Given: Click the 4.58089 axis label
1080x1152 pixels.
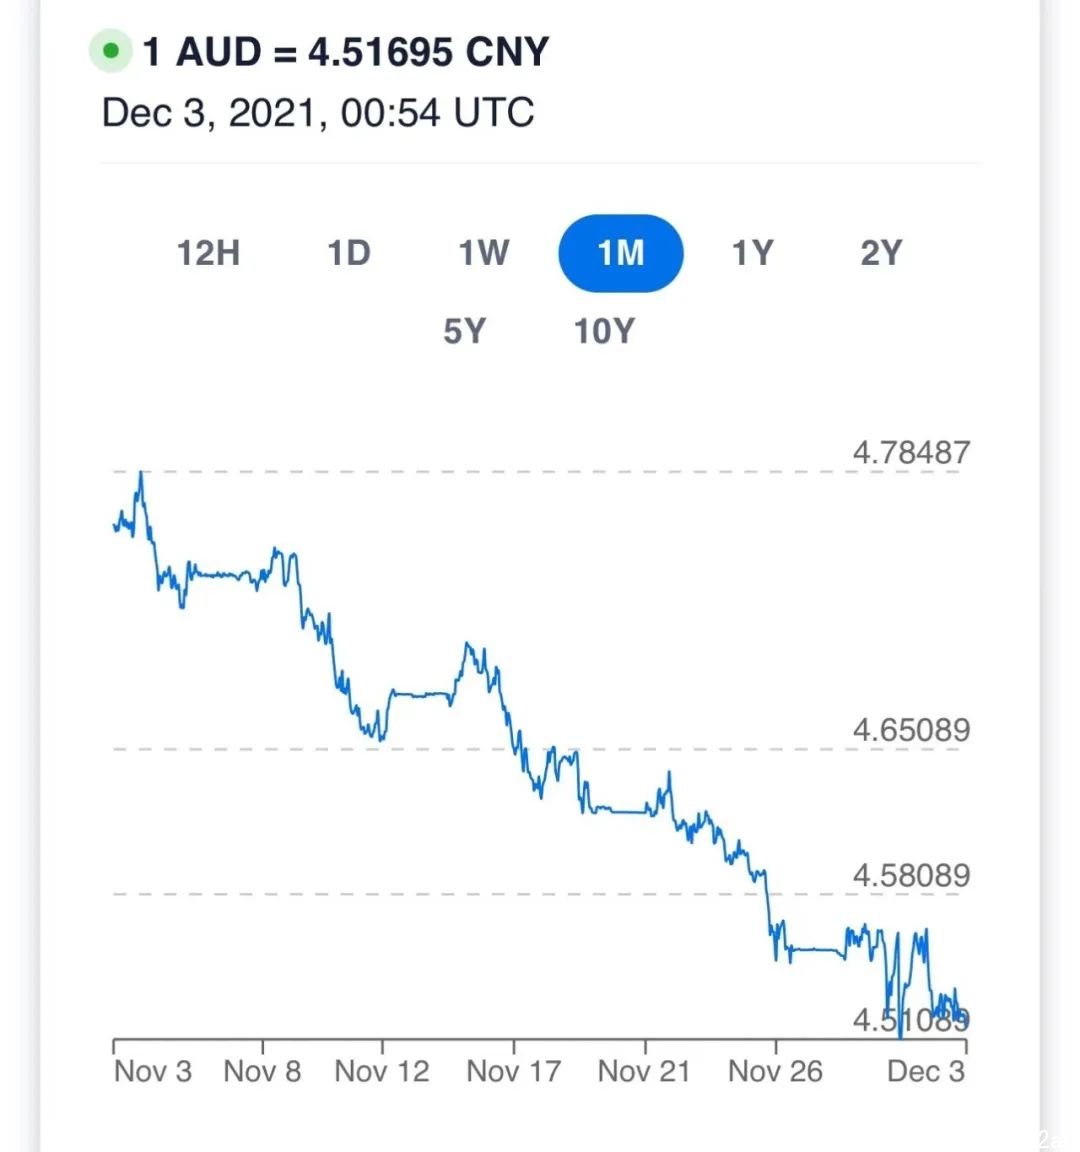Looking at the screenshot, I should (x=911, y=876).
